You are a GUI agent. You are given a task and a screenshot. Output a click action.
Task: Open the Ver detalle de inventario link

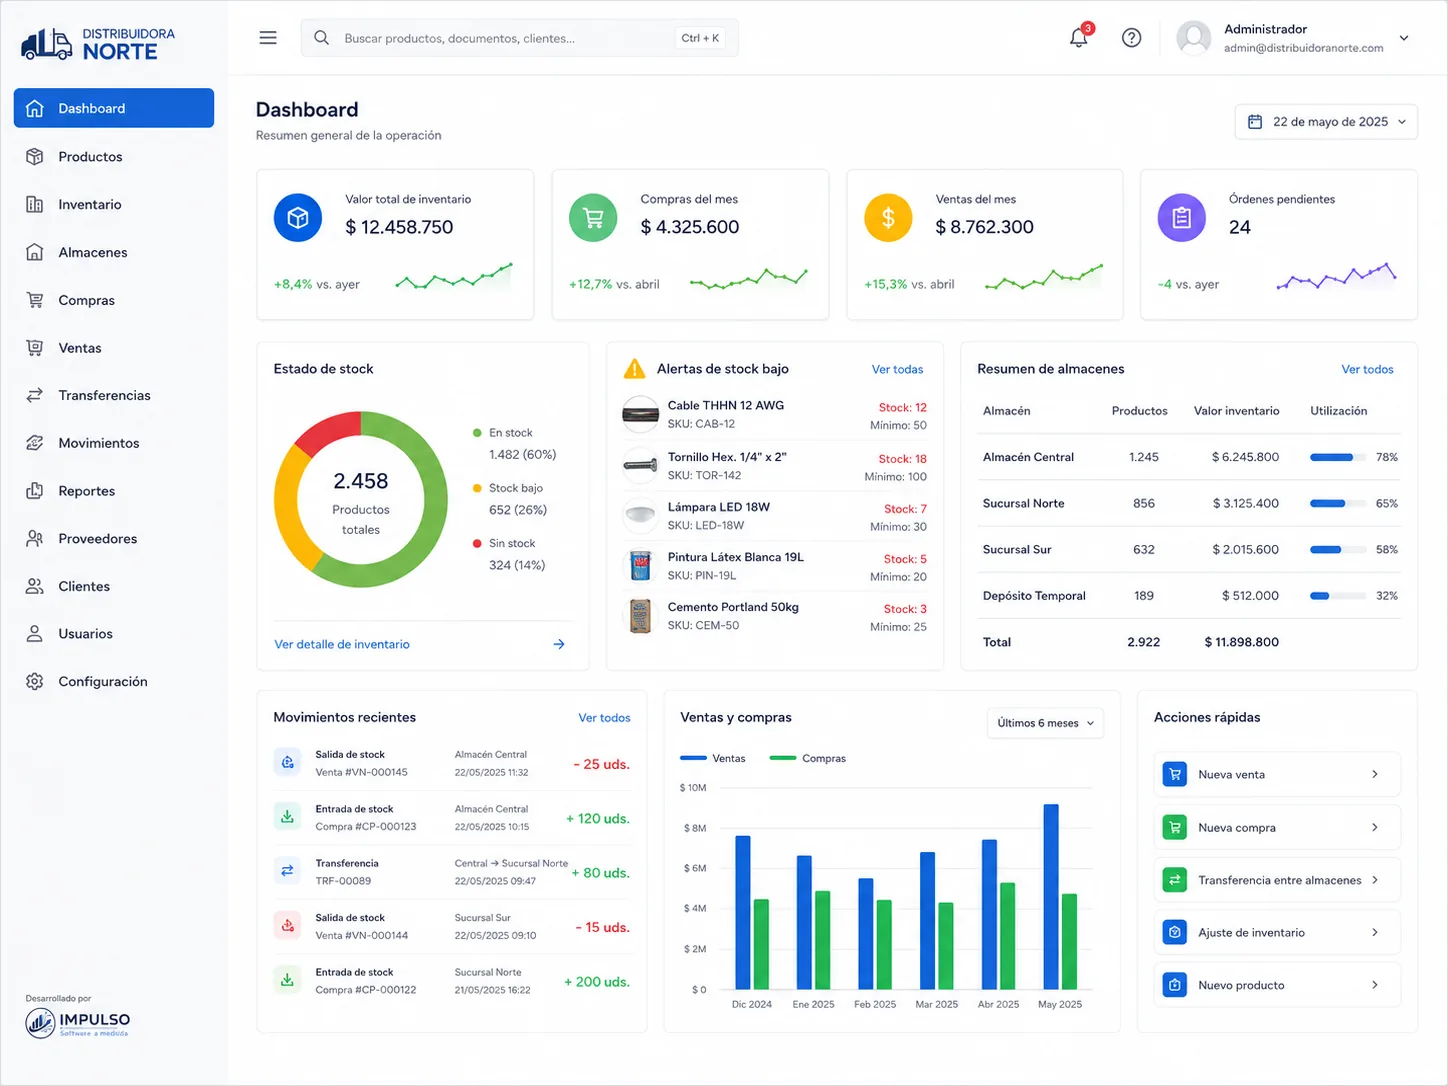click(342, 644)
